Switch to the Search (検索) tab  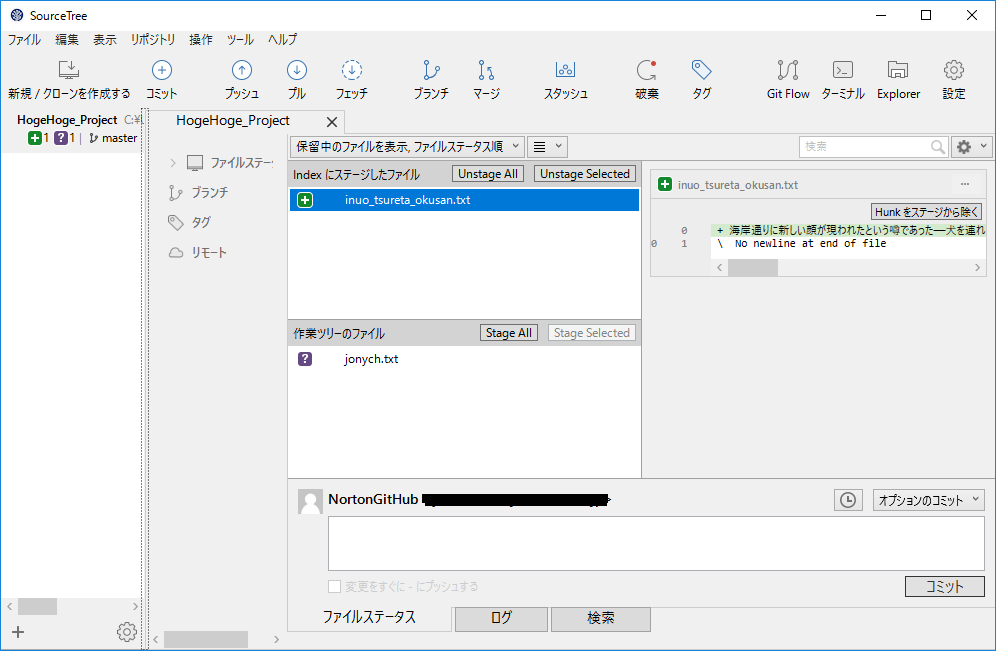pos(601,619)
